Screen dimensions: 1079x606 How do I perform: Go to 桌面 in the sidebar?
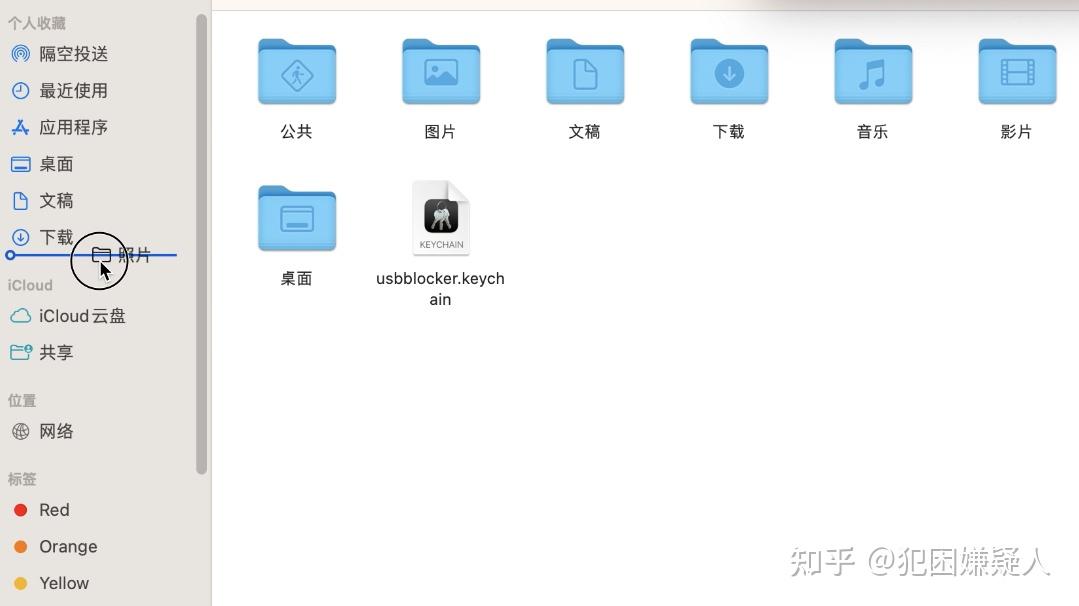coord(56,164)
